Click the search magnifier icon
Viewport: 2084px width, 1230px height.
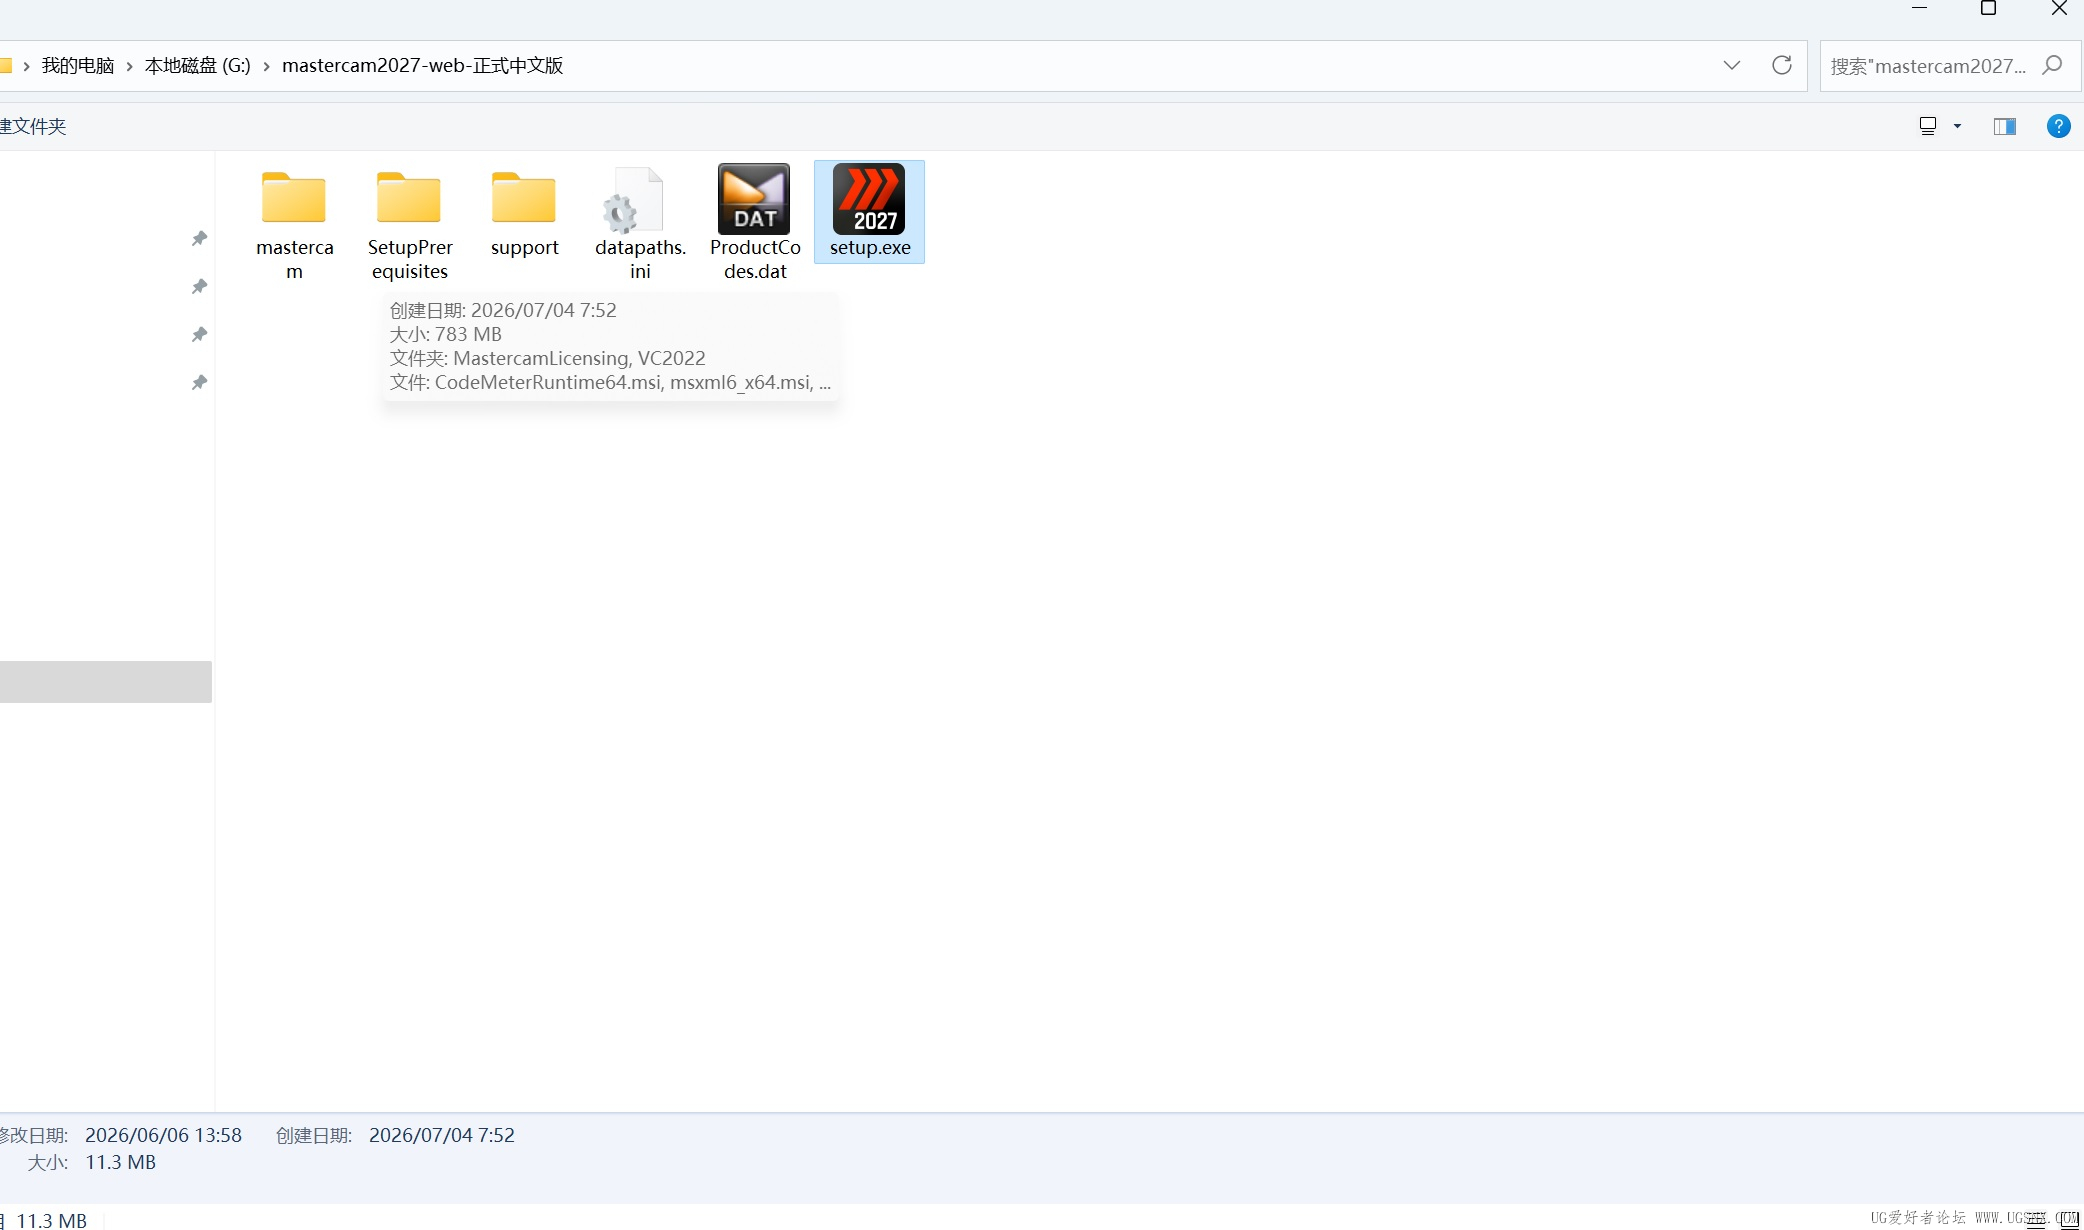pos(2052,65)
